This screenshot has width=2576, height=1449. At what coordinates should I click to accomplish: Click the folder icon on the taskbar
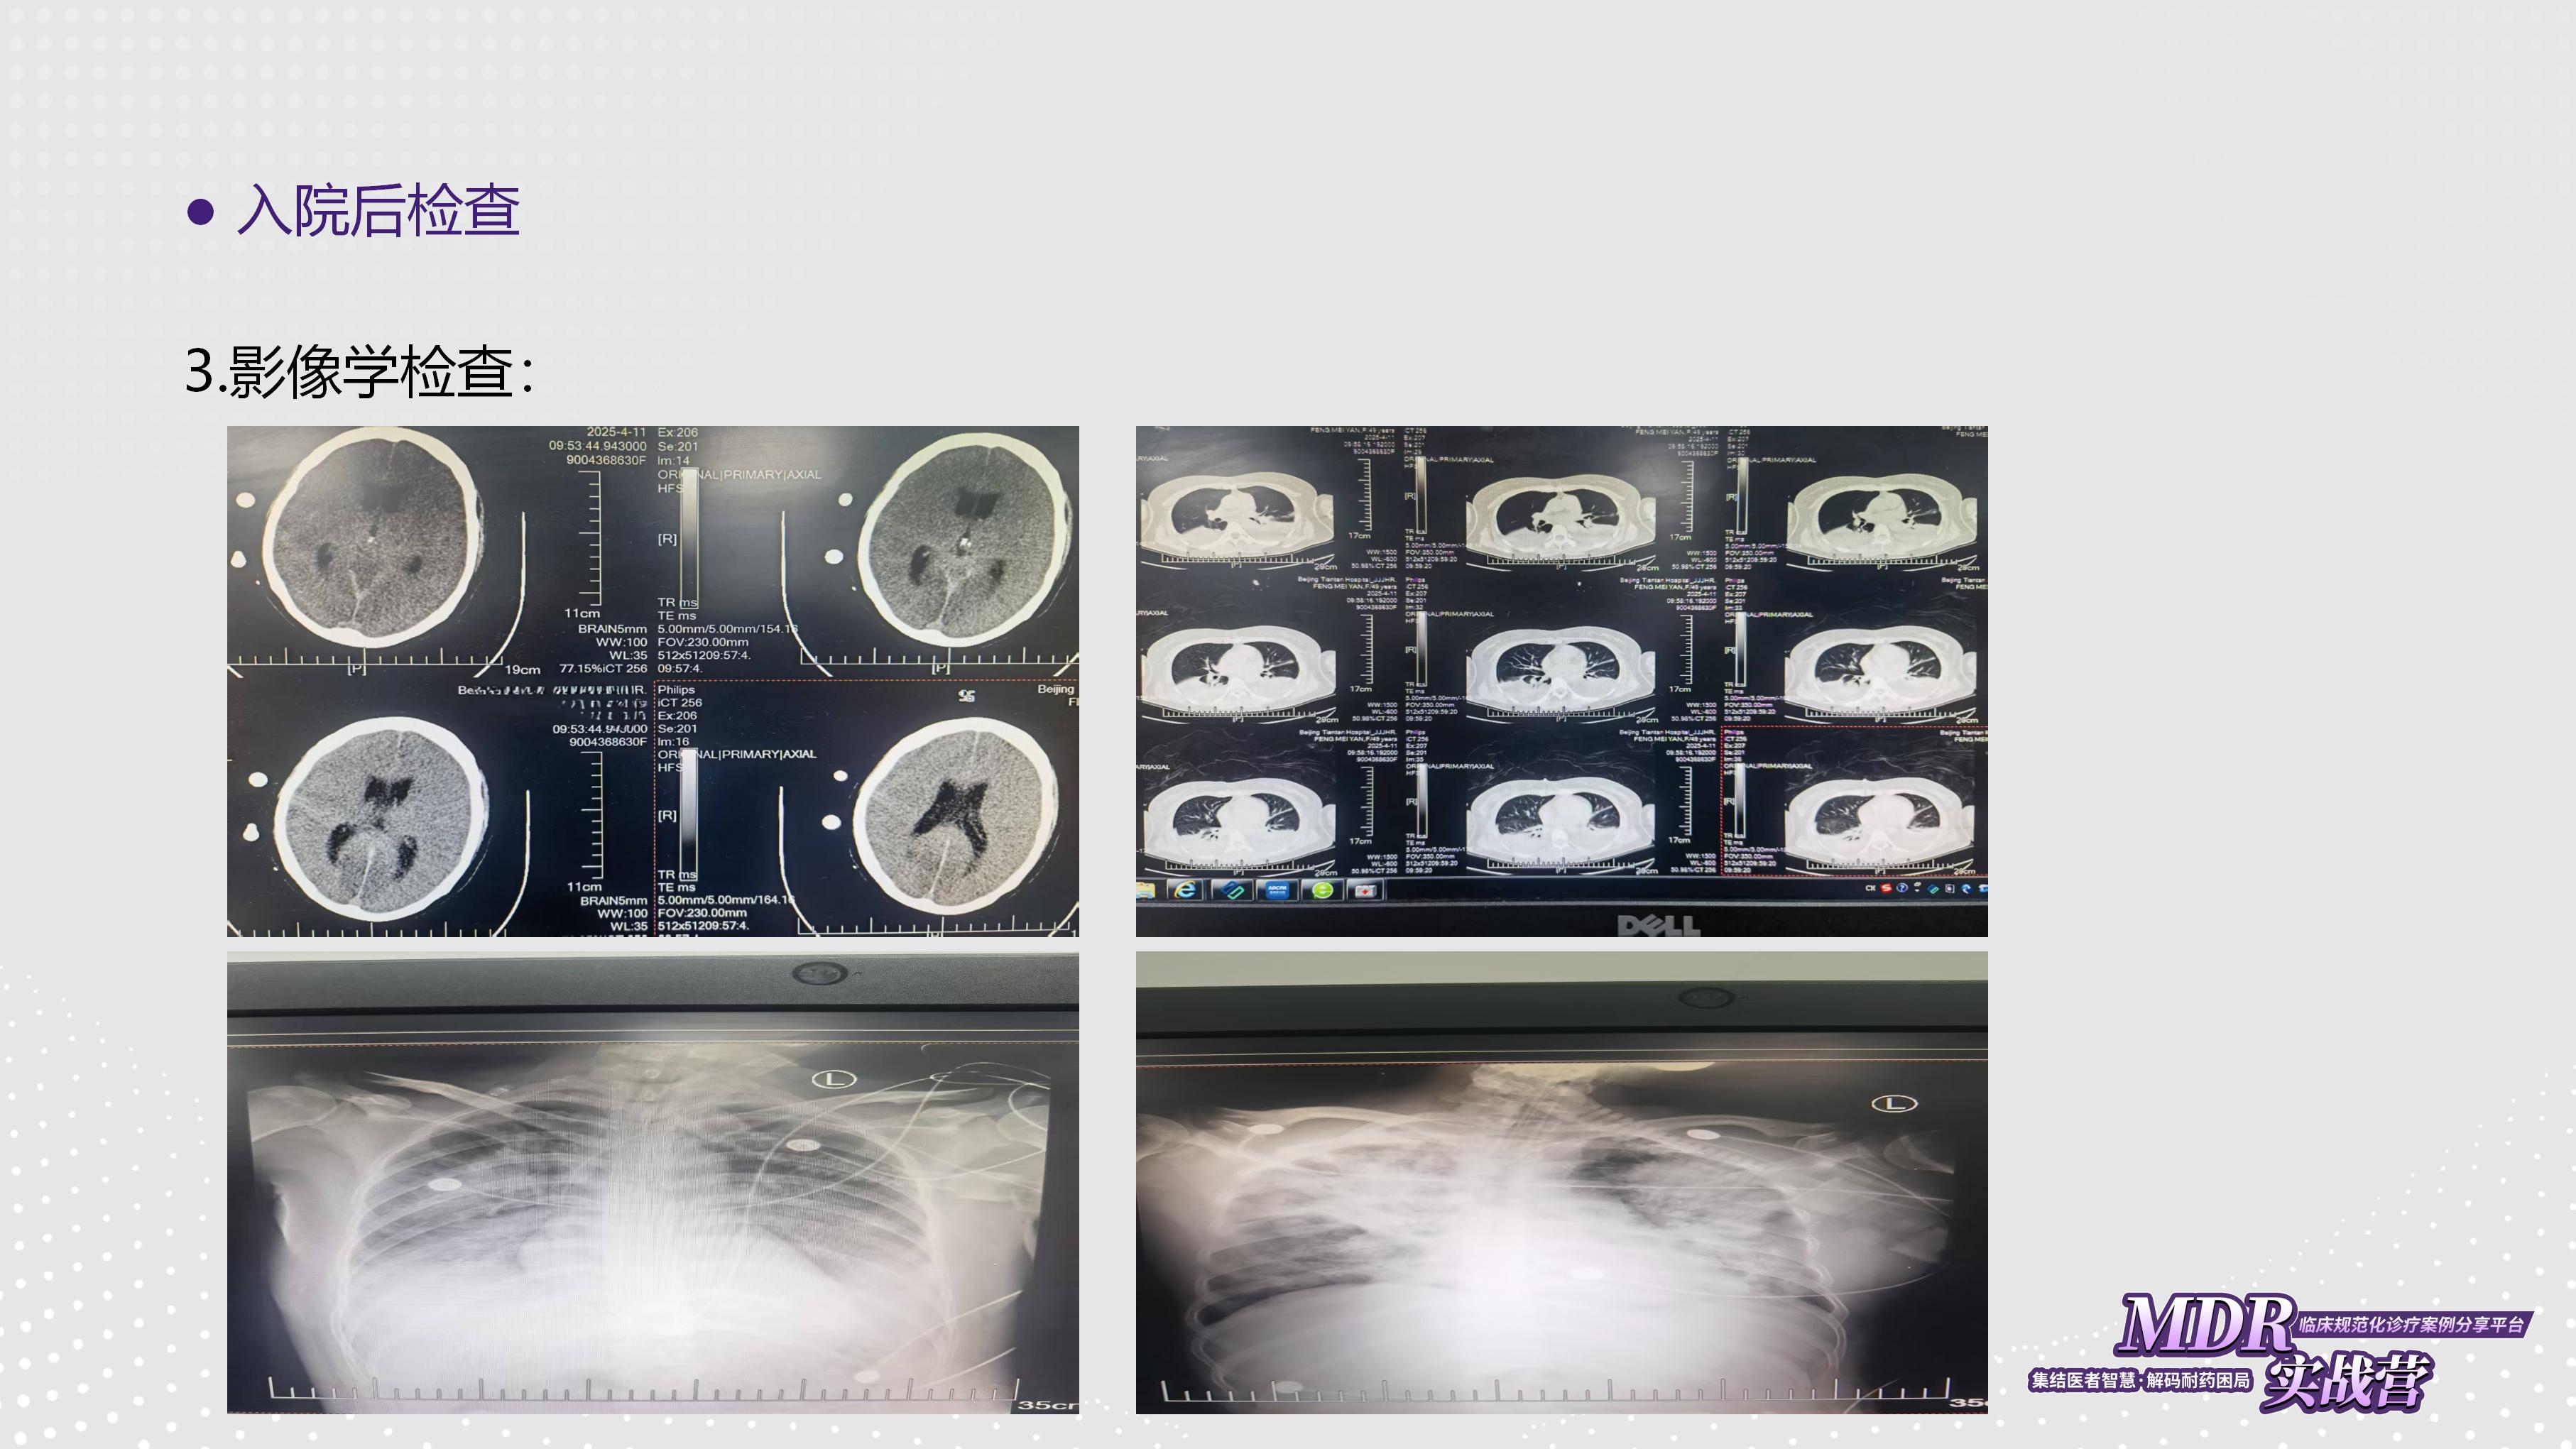[1146, 890]
